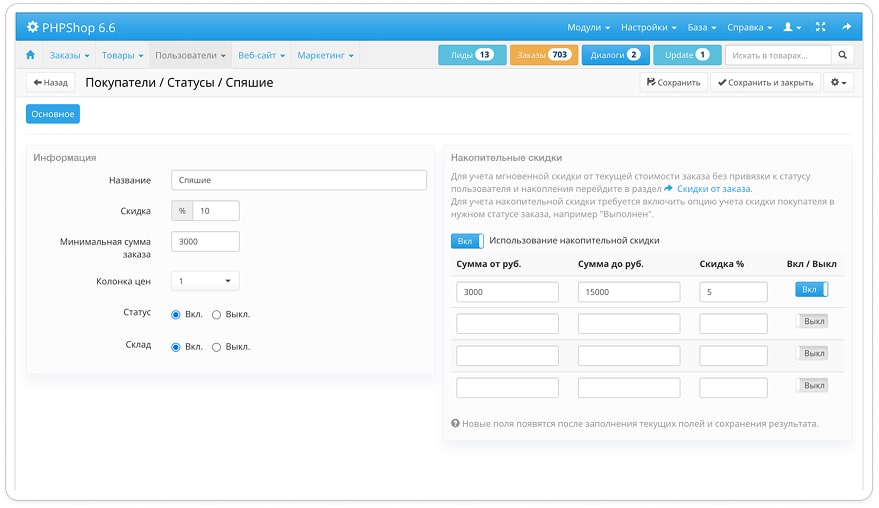Toggle the Использование накопительной скидки switch
The width and height of the screenshot is (879, 508).
(467, 241)
